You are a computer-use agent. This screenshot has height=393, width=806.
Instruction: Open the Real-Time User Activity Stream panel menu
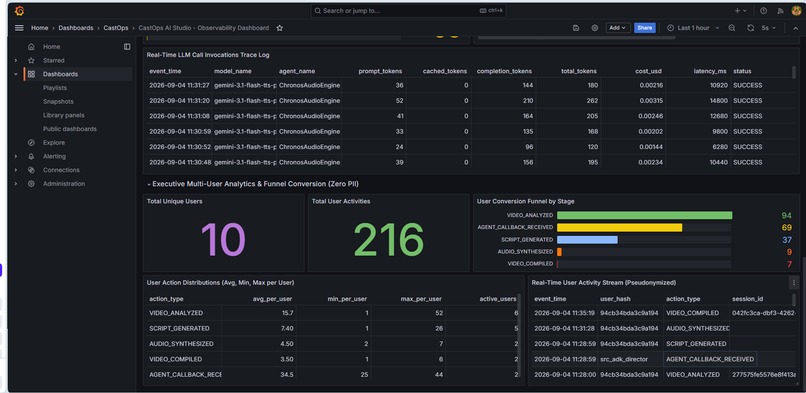point(794,283)
